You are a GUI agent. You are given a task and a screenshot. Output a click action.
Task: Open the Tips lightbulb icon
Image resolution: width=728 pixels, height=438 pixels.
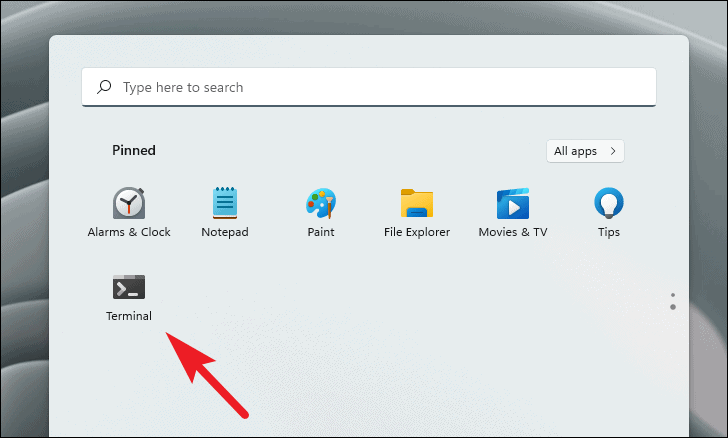(609, 203)
